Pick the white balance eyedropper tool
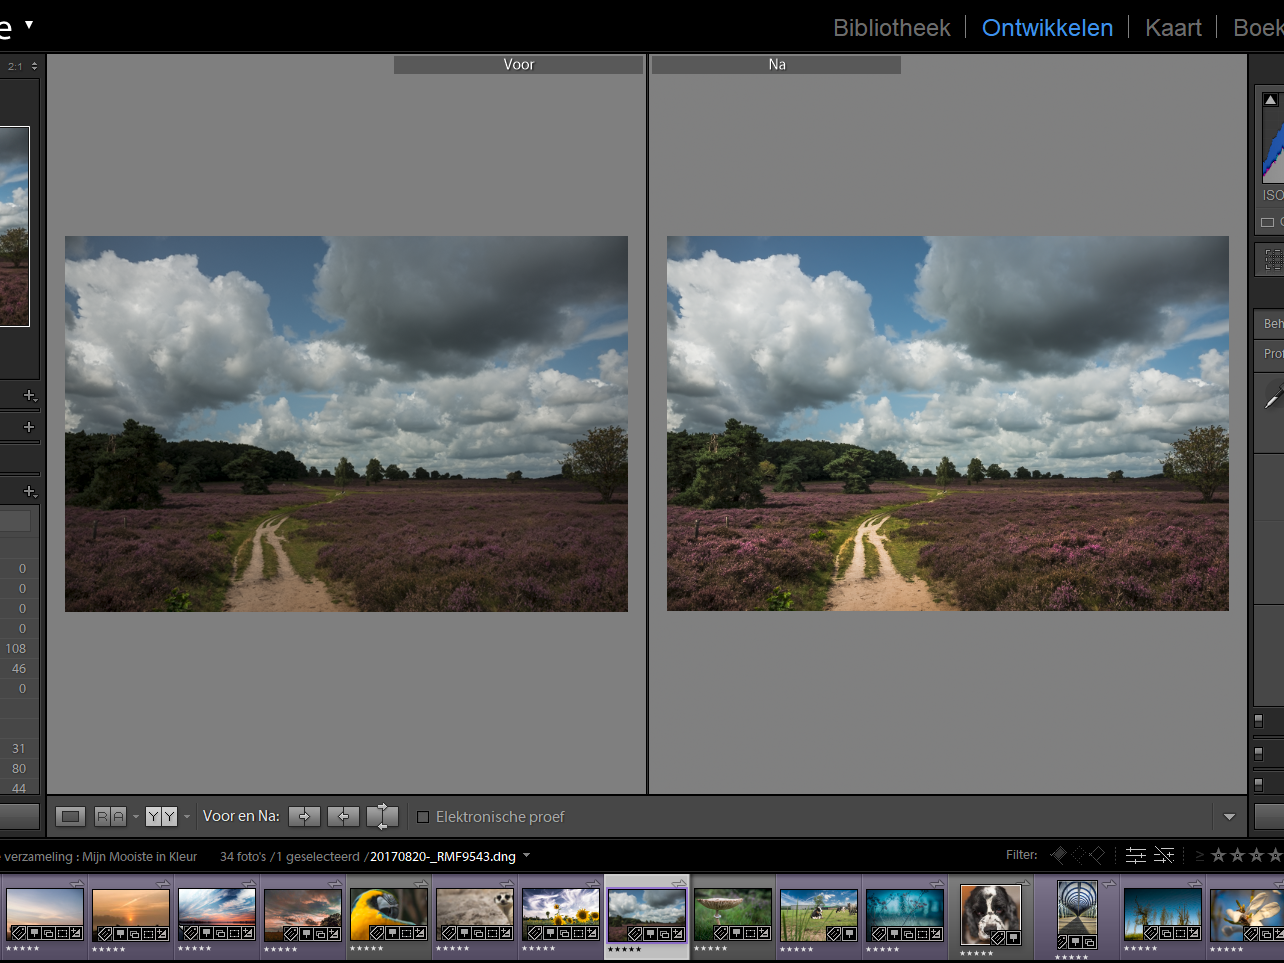 point(1272,398)
